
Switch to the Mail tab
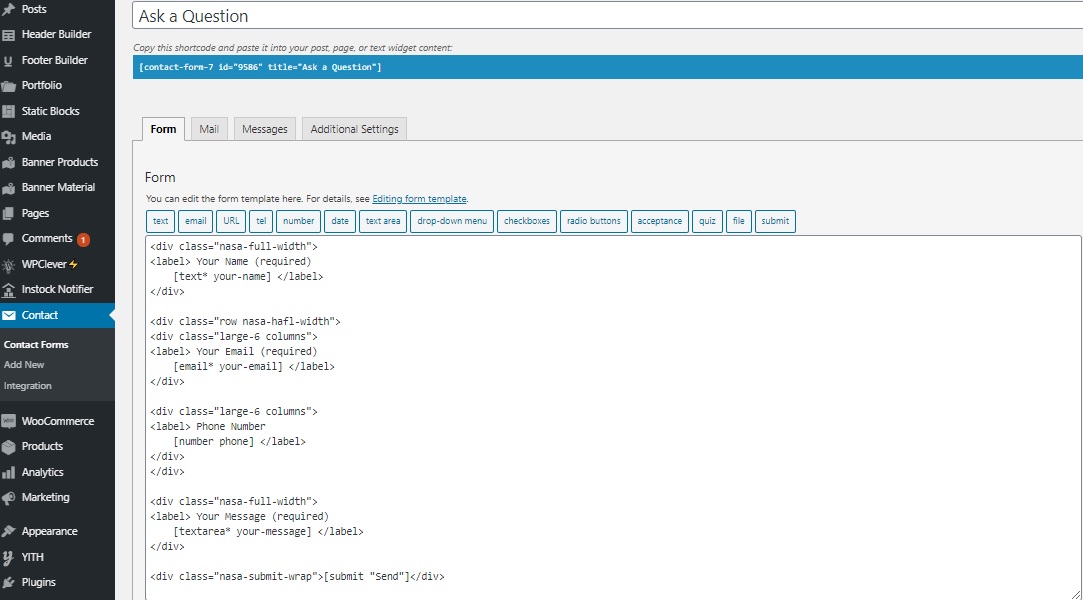click(x=209, y=129)
